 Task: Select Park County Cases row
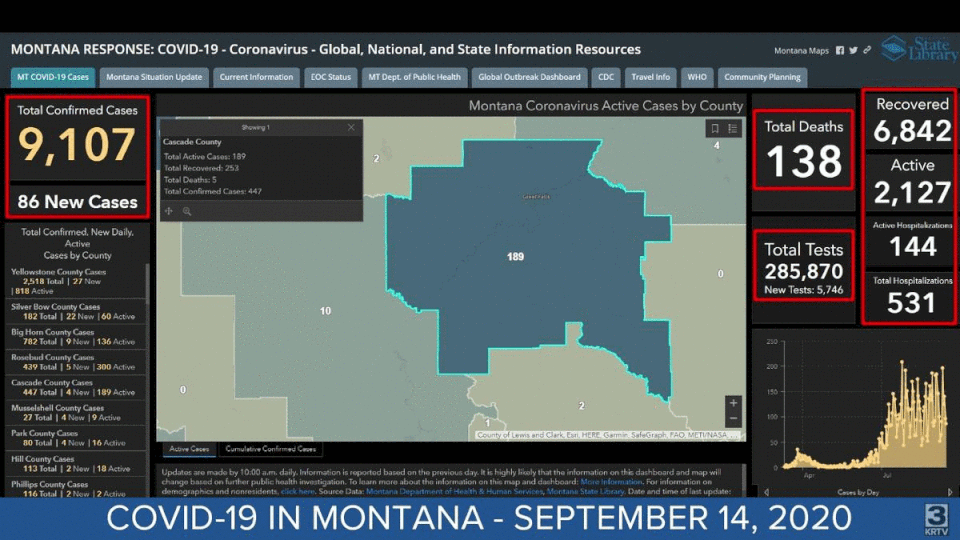point(75,438)
